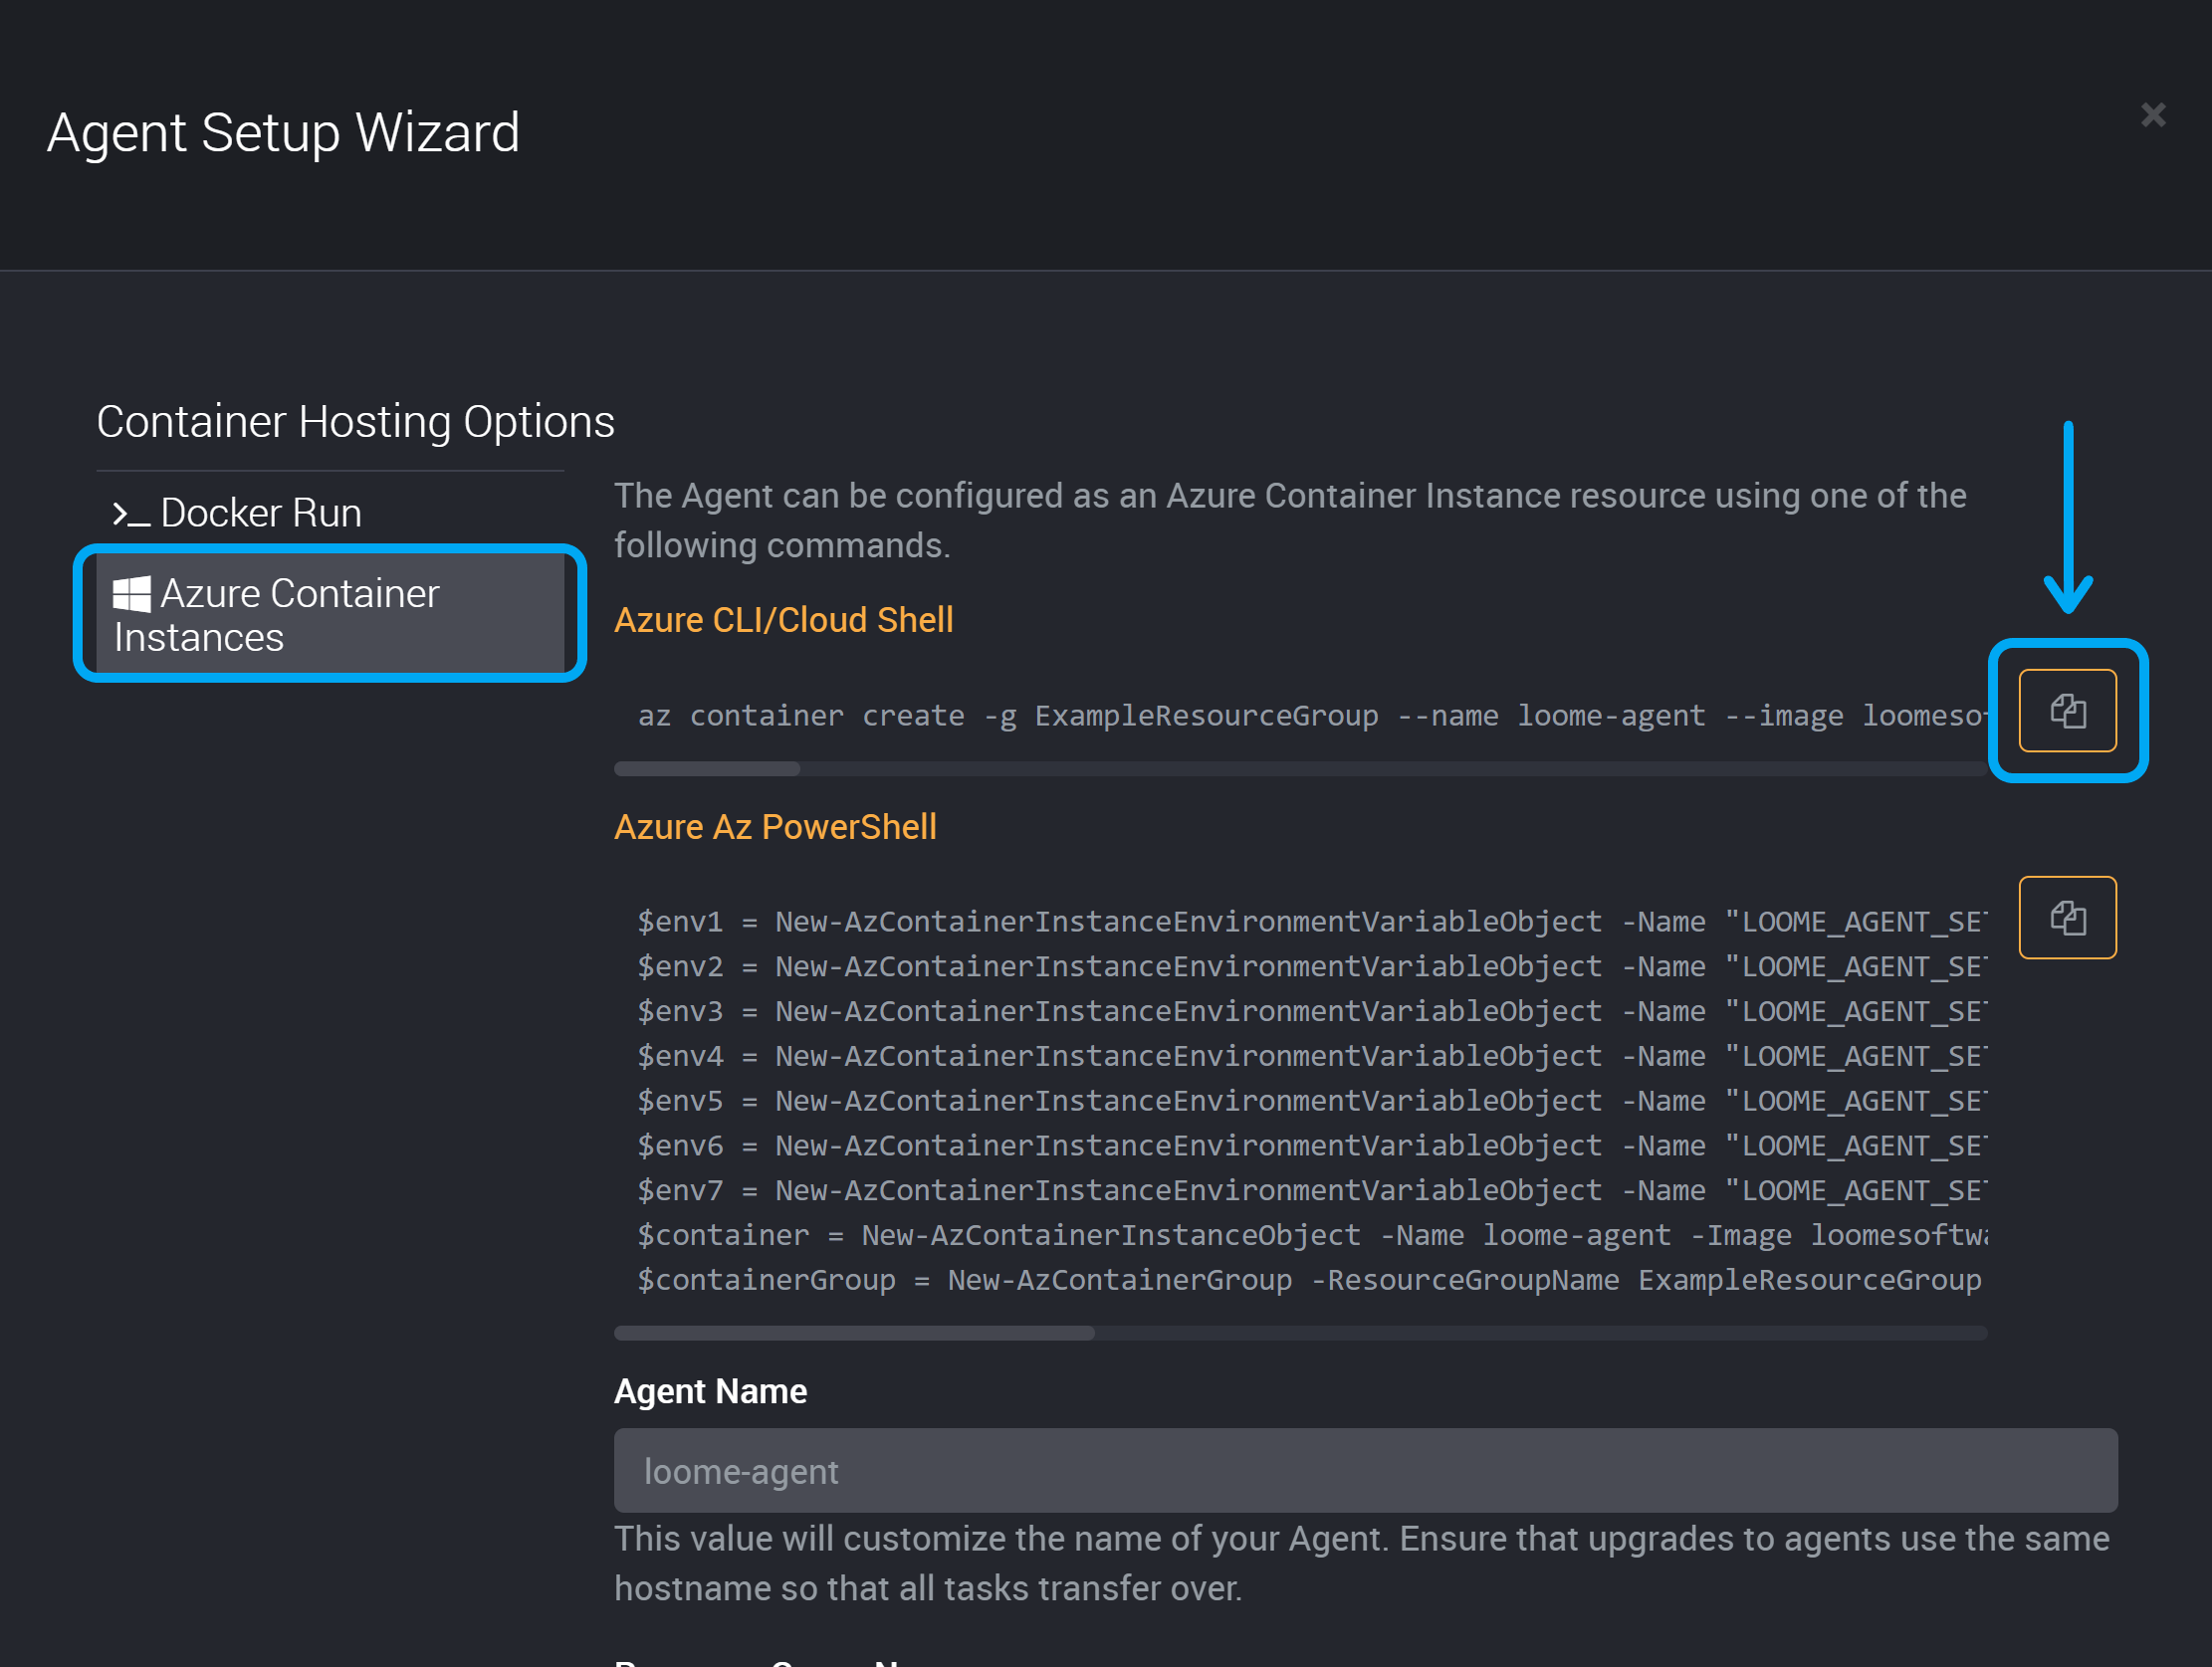Image resolution: width=2212 pixels, height=1667 pixels.
Task: Click the Agent Name hostname help text
Action: tap(1362, 1563)
